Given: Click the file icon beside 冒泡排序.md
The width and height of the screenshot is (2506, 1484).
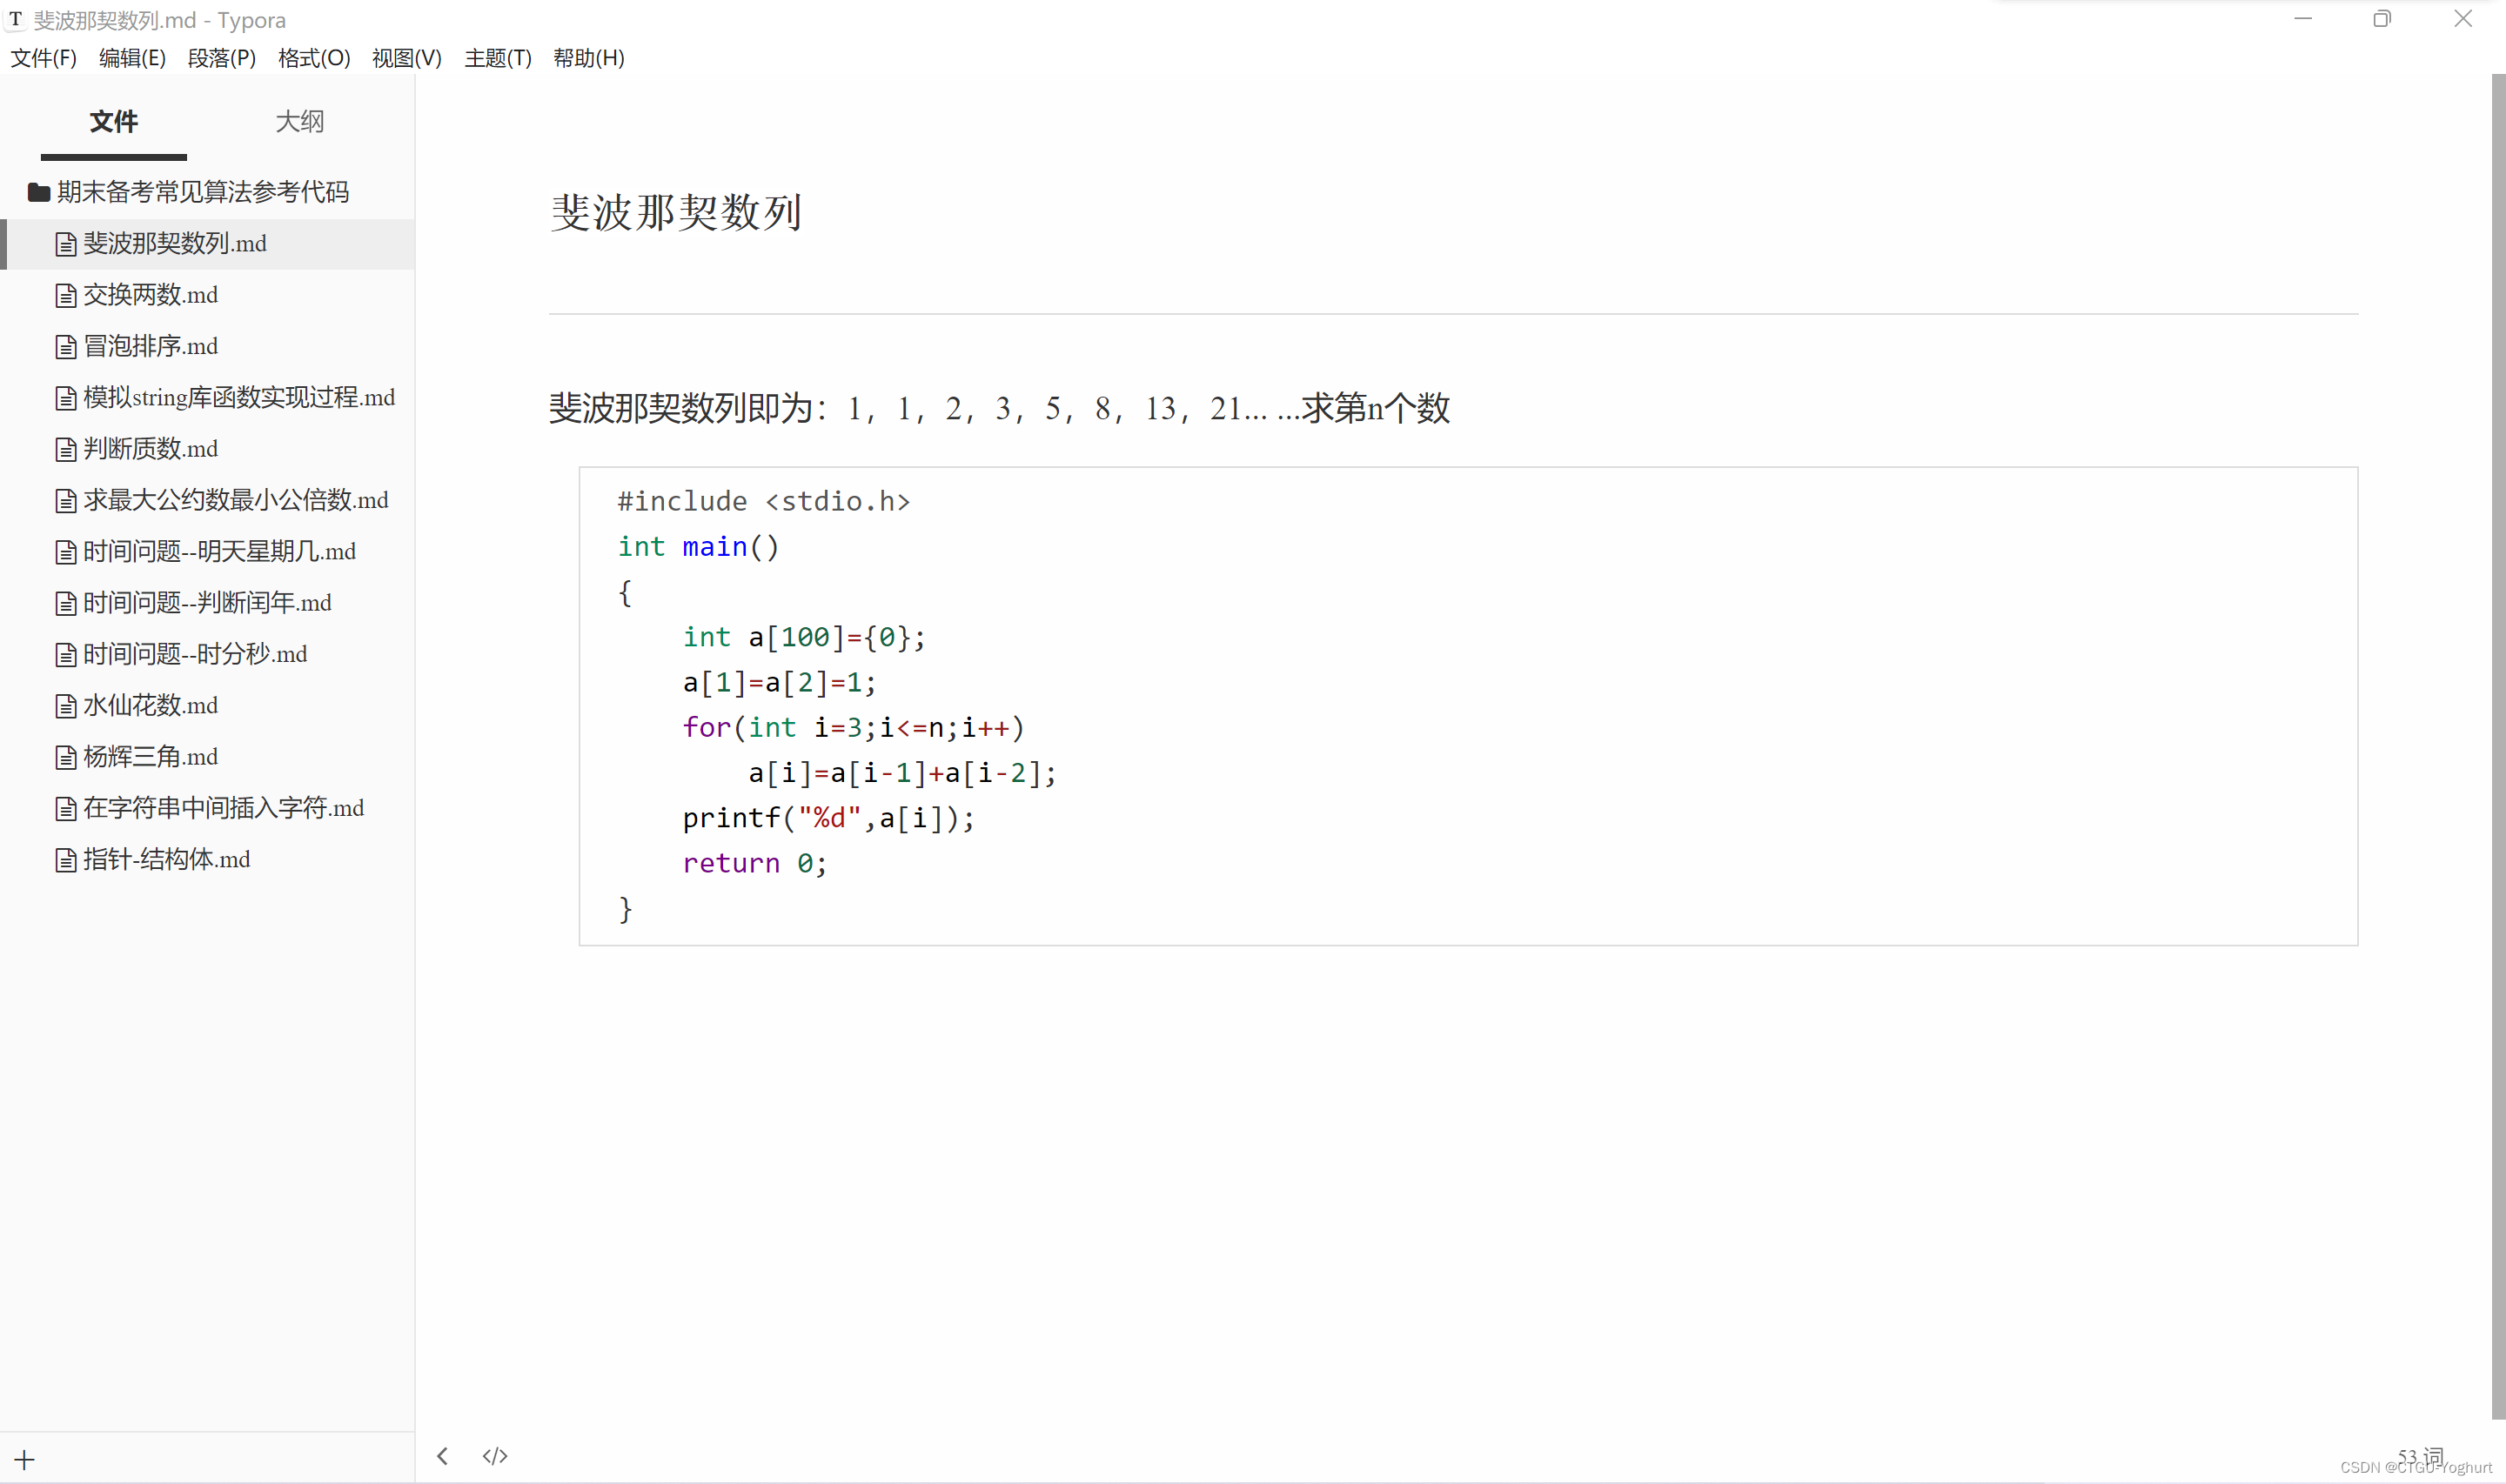Looking at the screenshot, I should (x=66, y=347).
